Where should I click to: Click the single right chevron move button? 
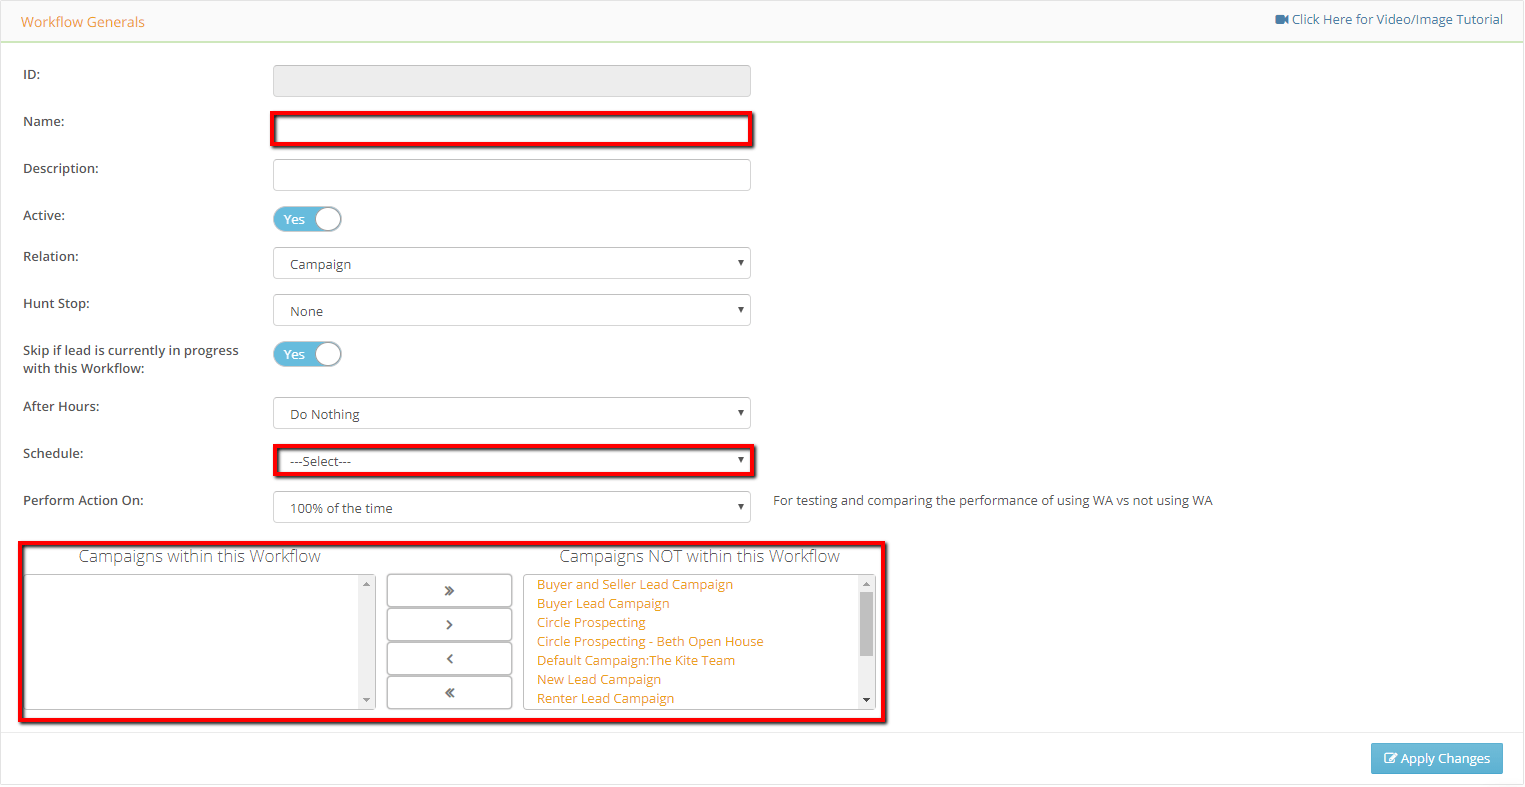click(x=449, y=625)
